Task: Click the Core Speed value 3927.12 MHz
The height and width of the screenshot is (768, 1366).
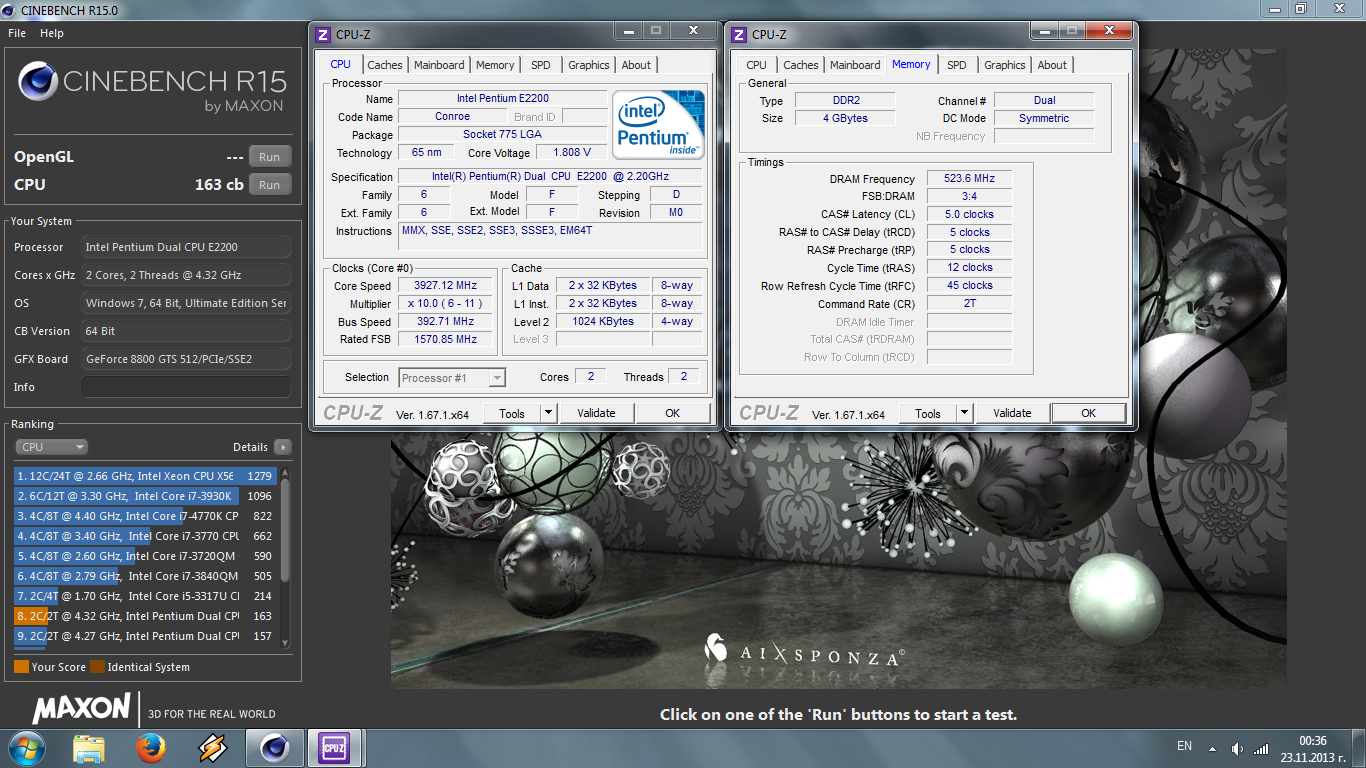Action: [447, 286]
